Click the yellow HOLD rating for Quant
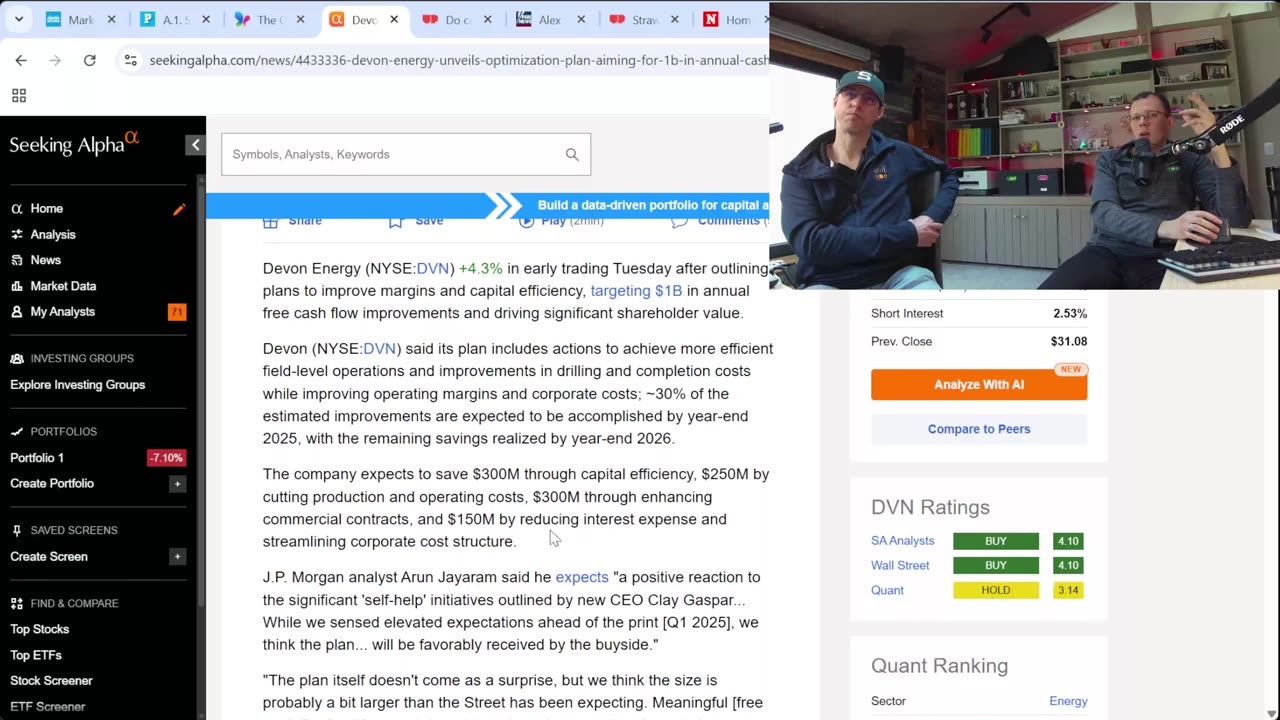Viewport: 1280px width, 720px height. [x=996, y=591]
